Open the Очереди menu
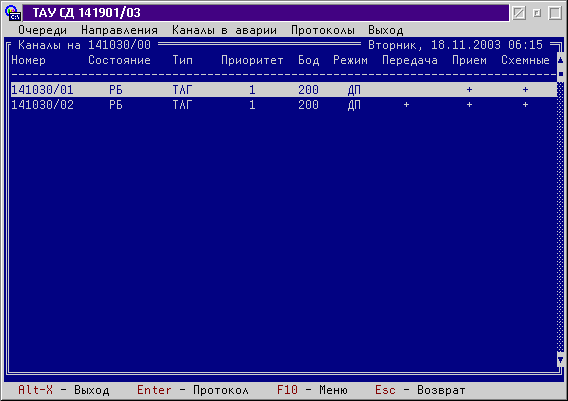The image size is (568, 401). point(43,30)
